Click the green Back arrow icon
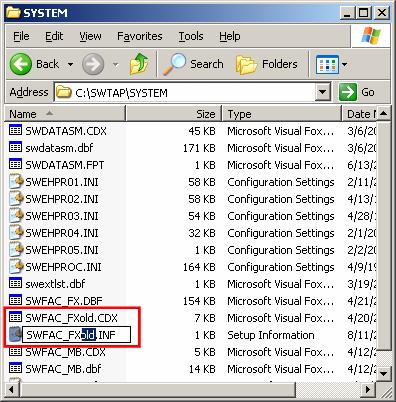The width and height of the screenshot is (396, 402). coord(21,64)
